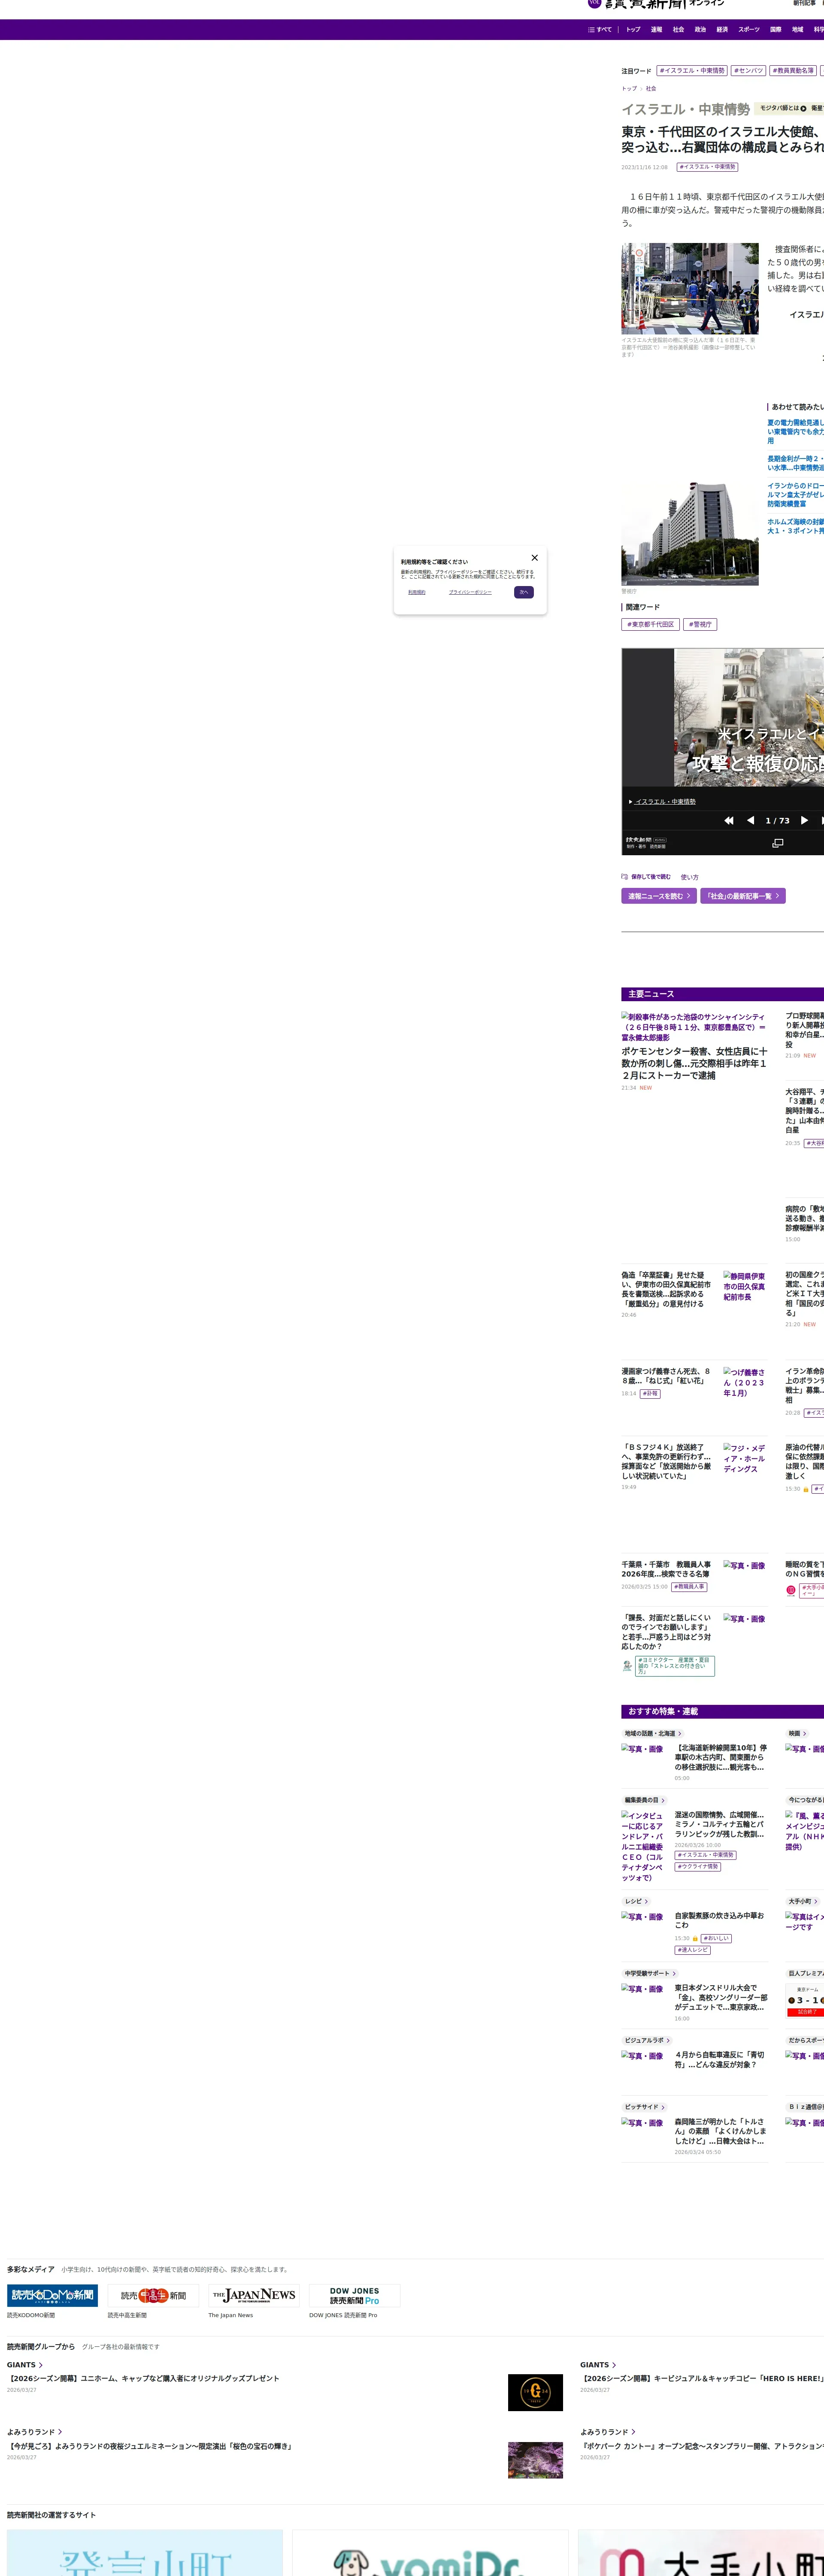This screenshot has width=824, height=2576.
Task: Click the save-for-later folder icon
Action: (x=624, y=877)
